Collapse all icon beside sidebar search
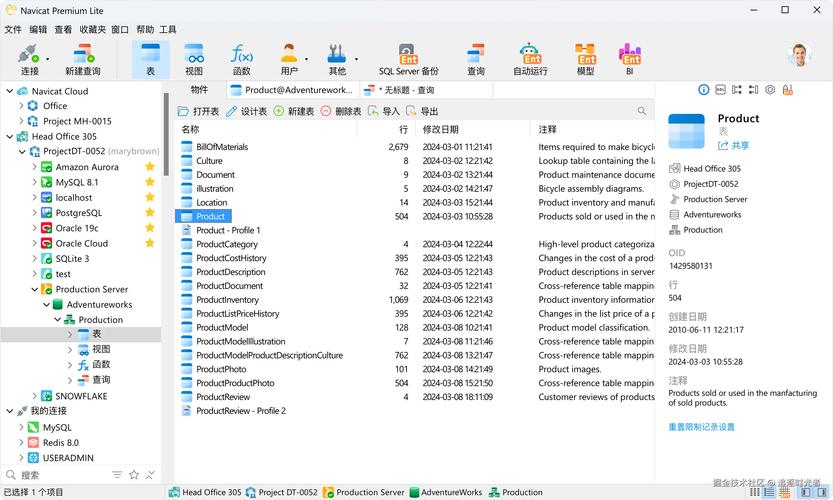The height and width of the screenshot is (500, 833). click(x=150, y=474)
